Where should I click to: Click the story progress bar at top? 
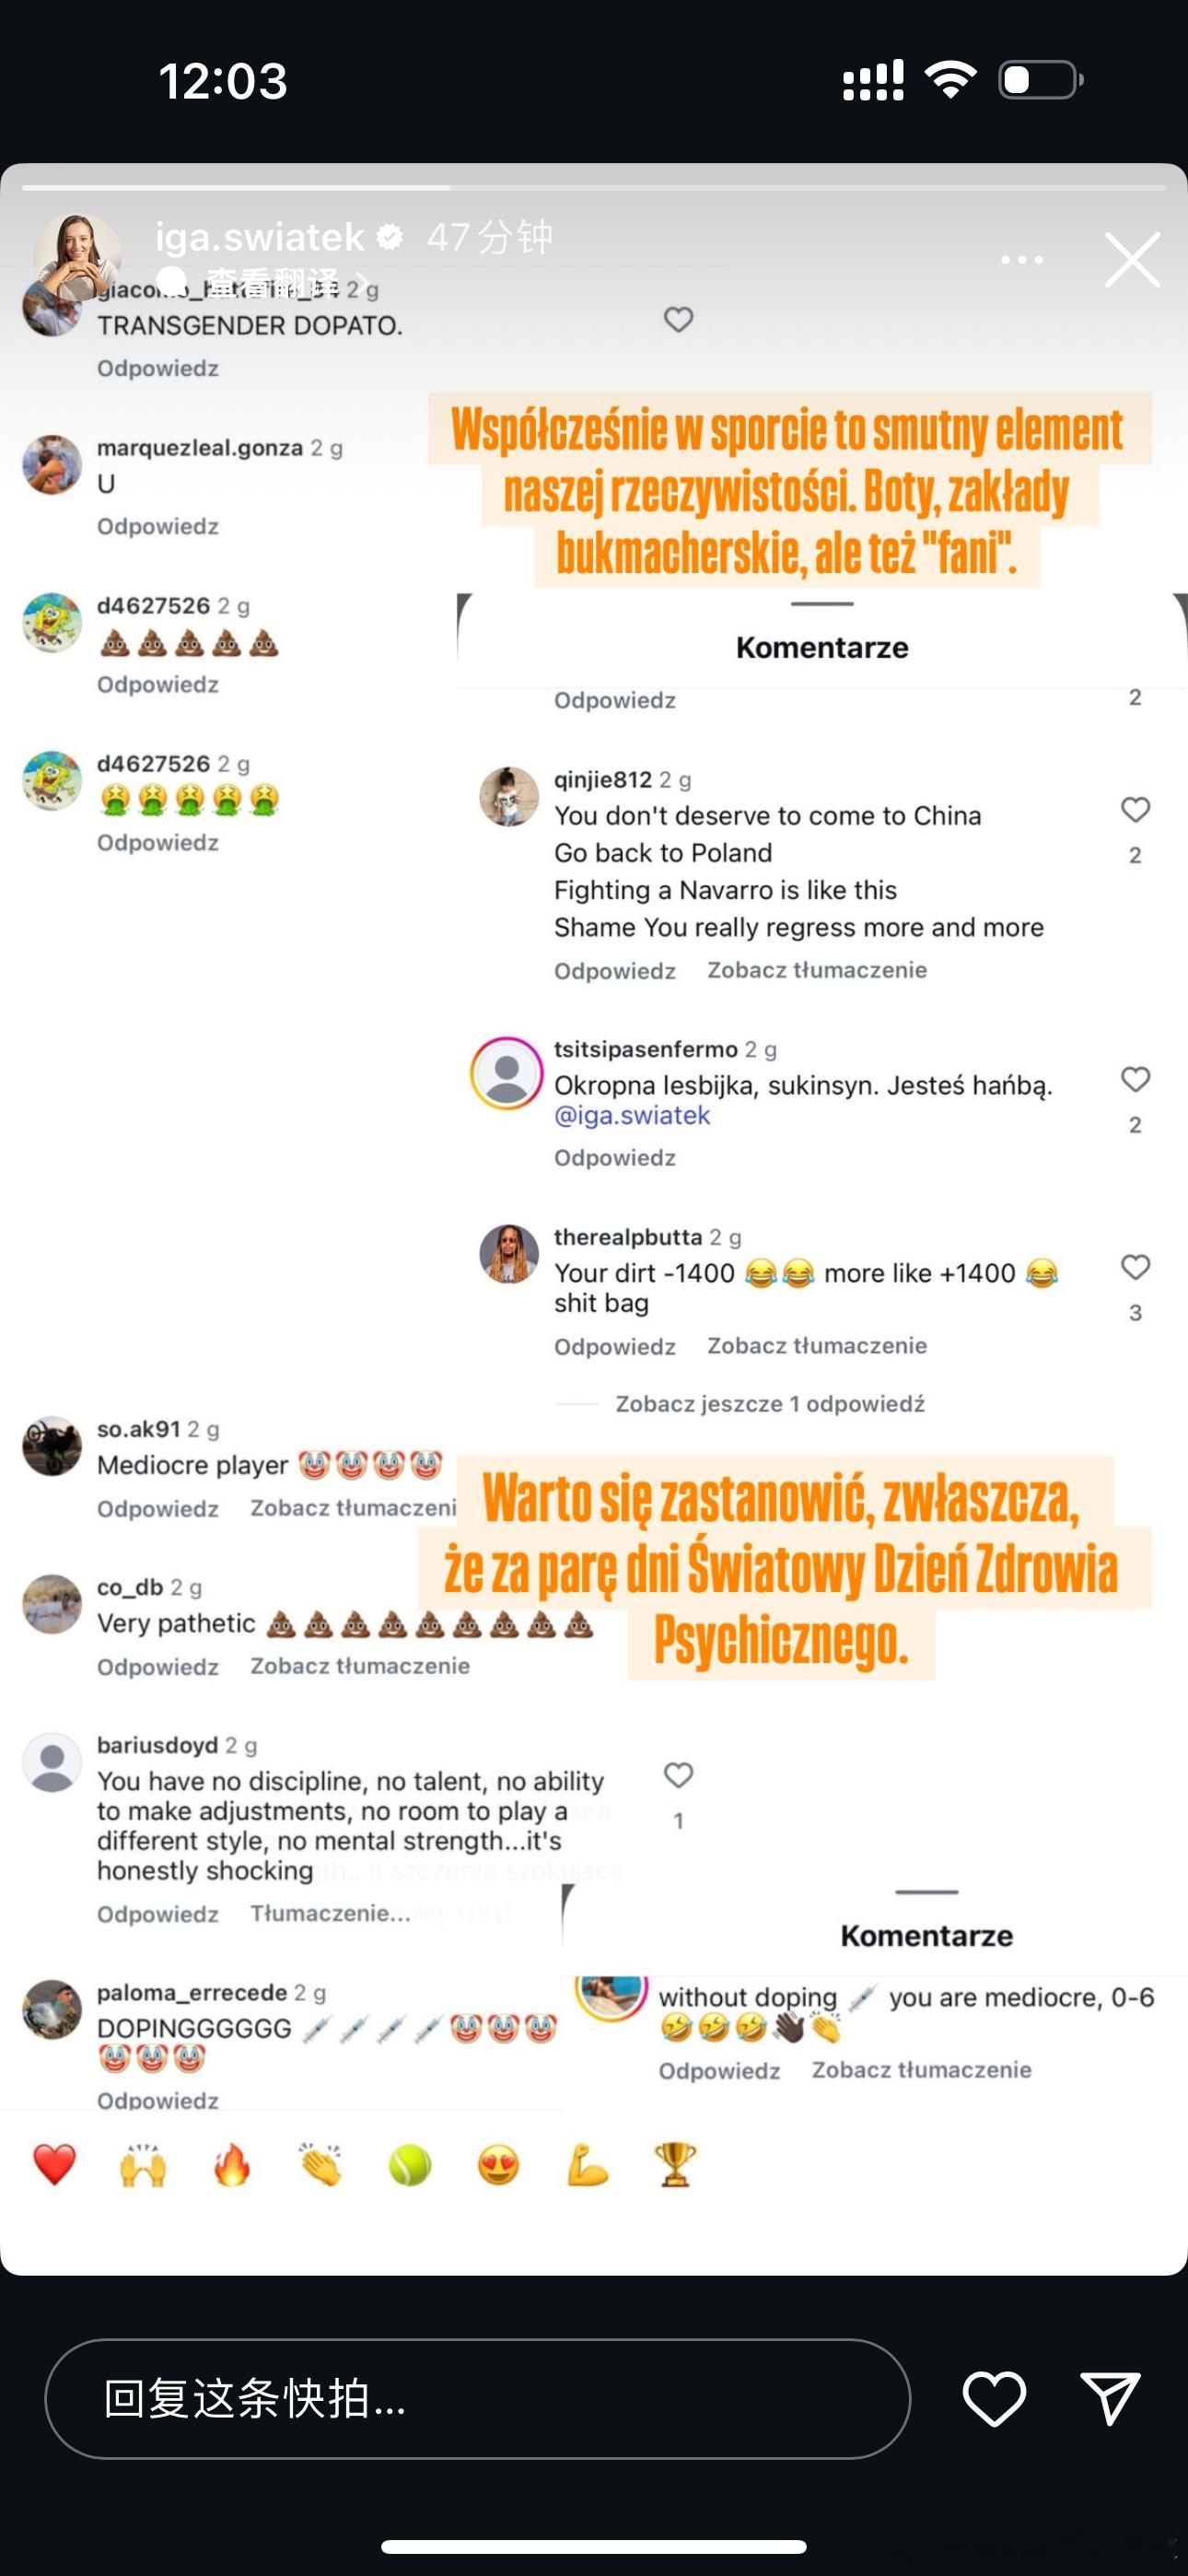pos(594,187)
